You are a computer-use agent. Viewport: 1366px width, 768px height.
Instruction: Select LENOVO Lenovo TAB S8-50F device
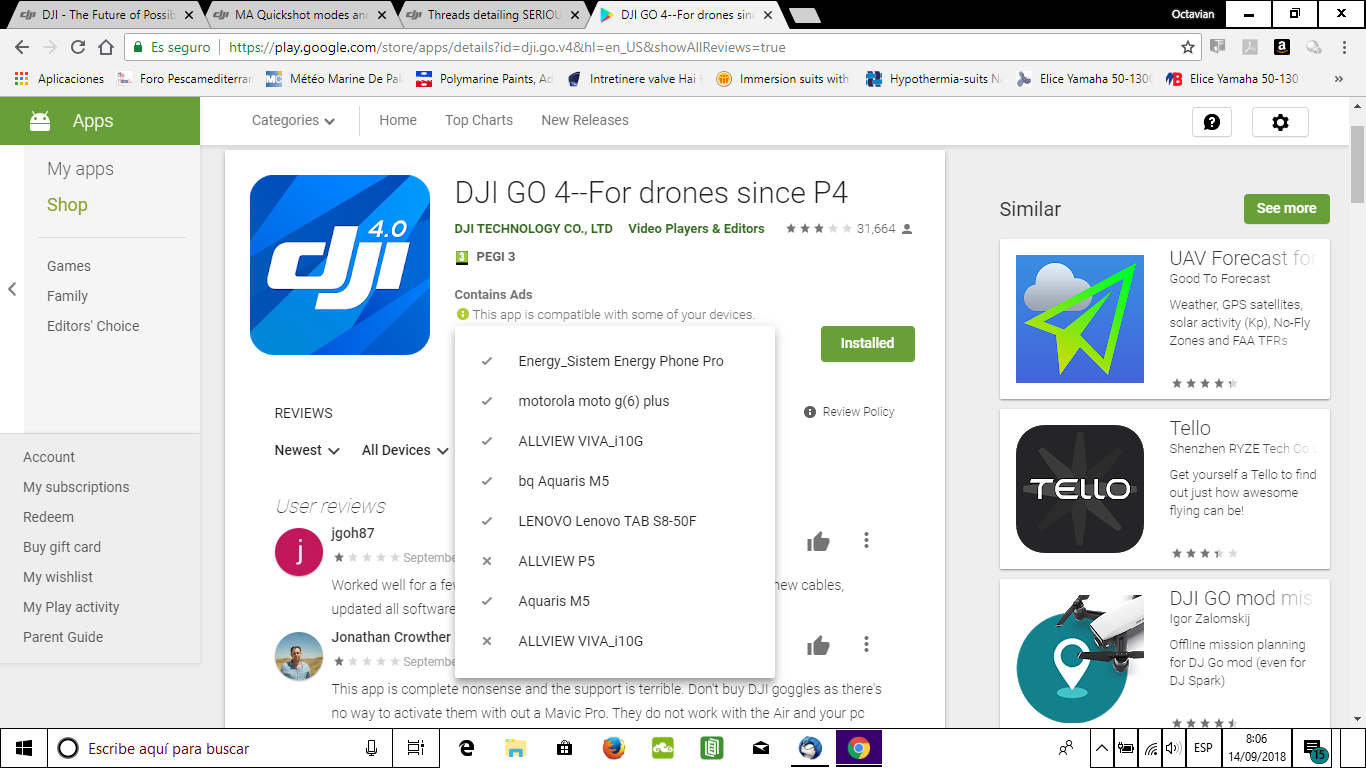coord(615,521)
